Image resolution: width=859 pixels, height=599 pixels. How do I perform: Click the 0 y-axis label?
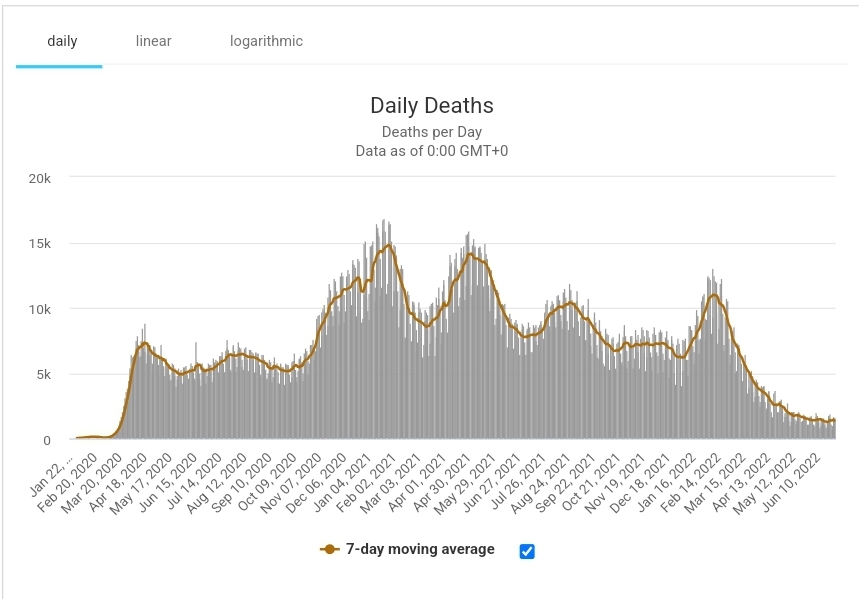click(46, 440)
